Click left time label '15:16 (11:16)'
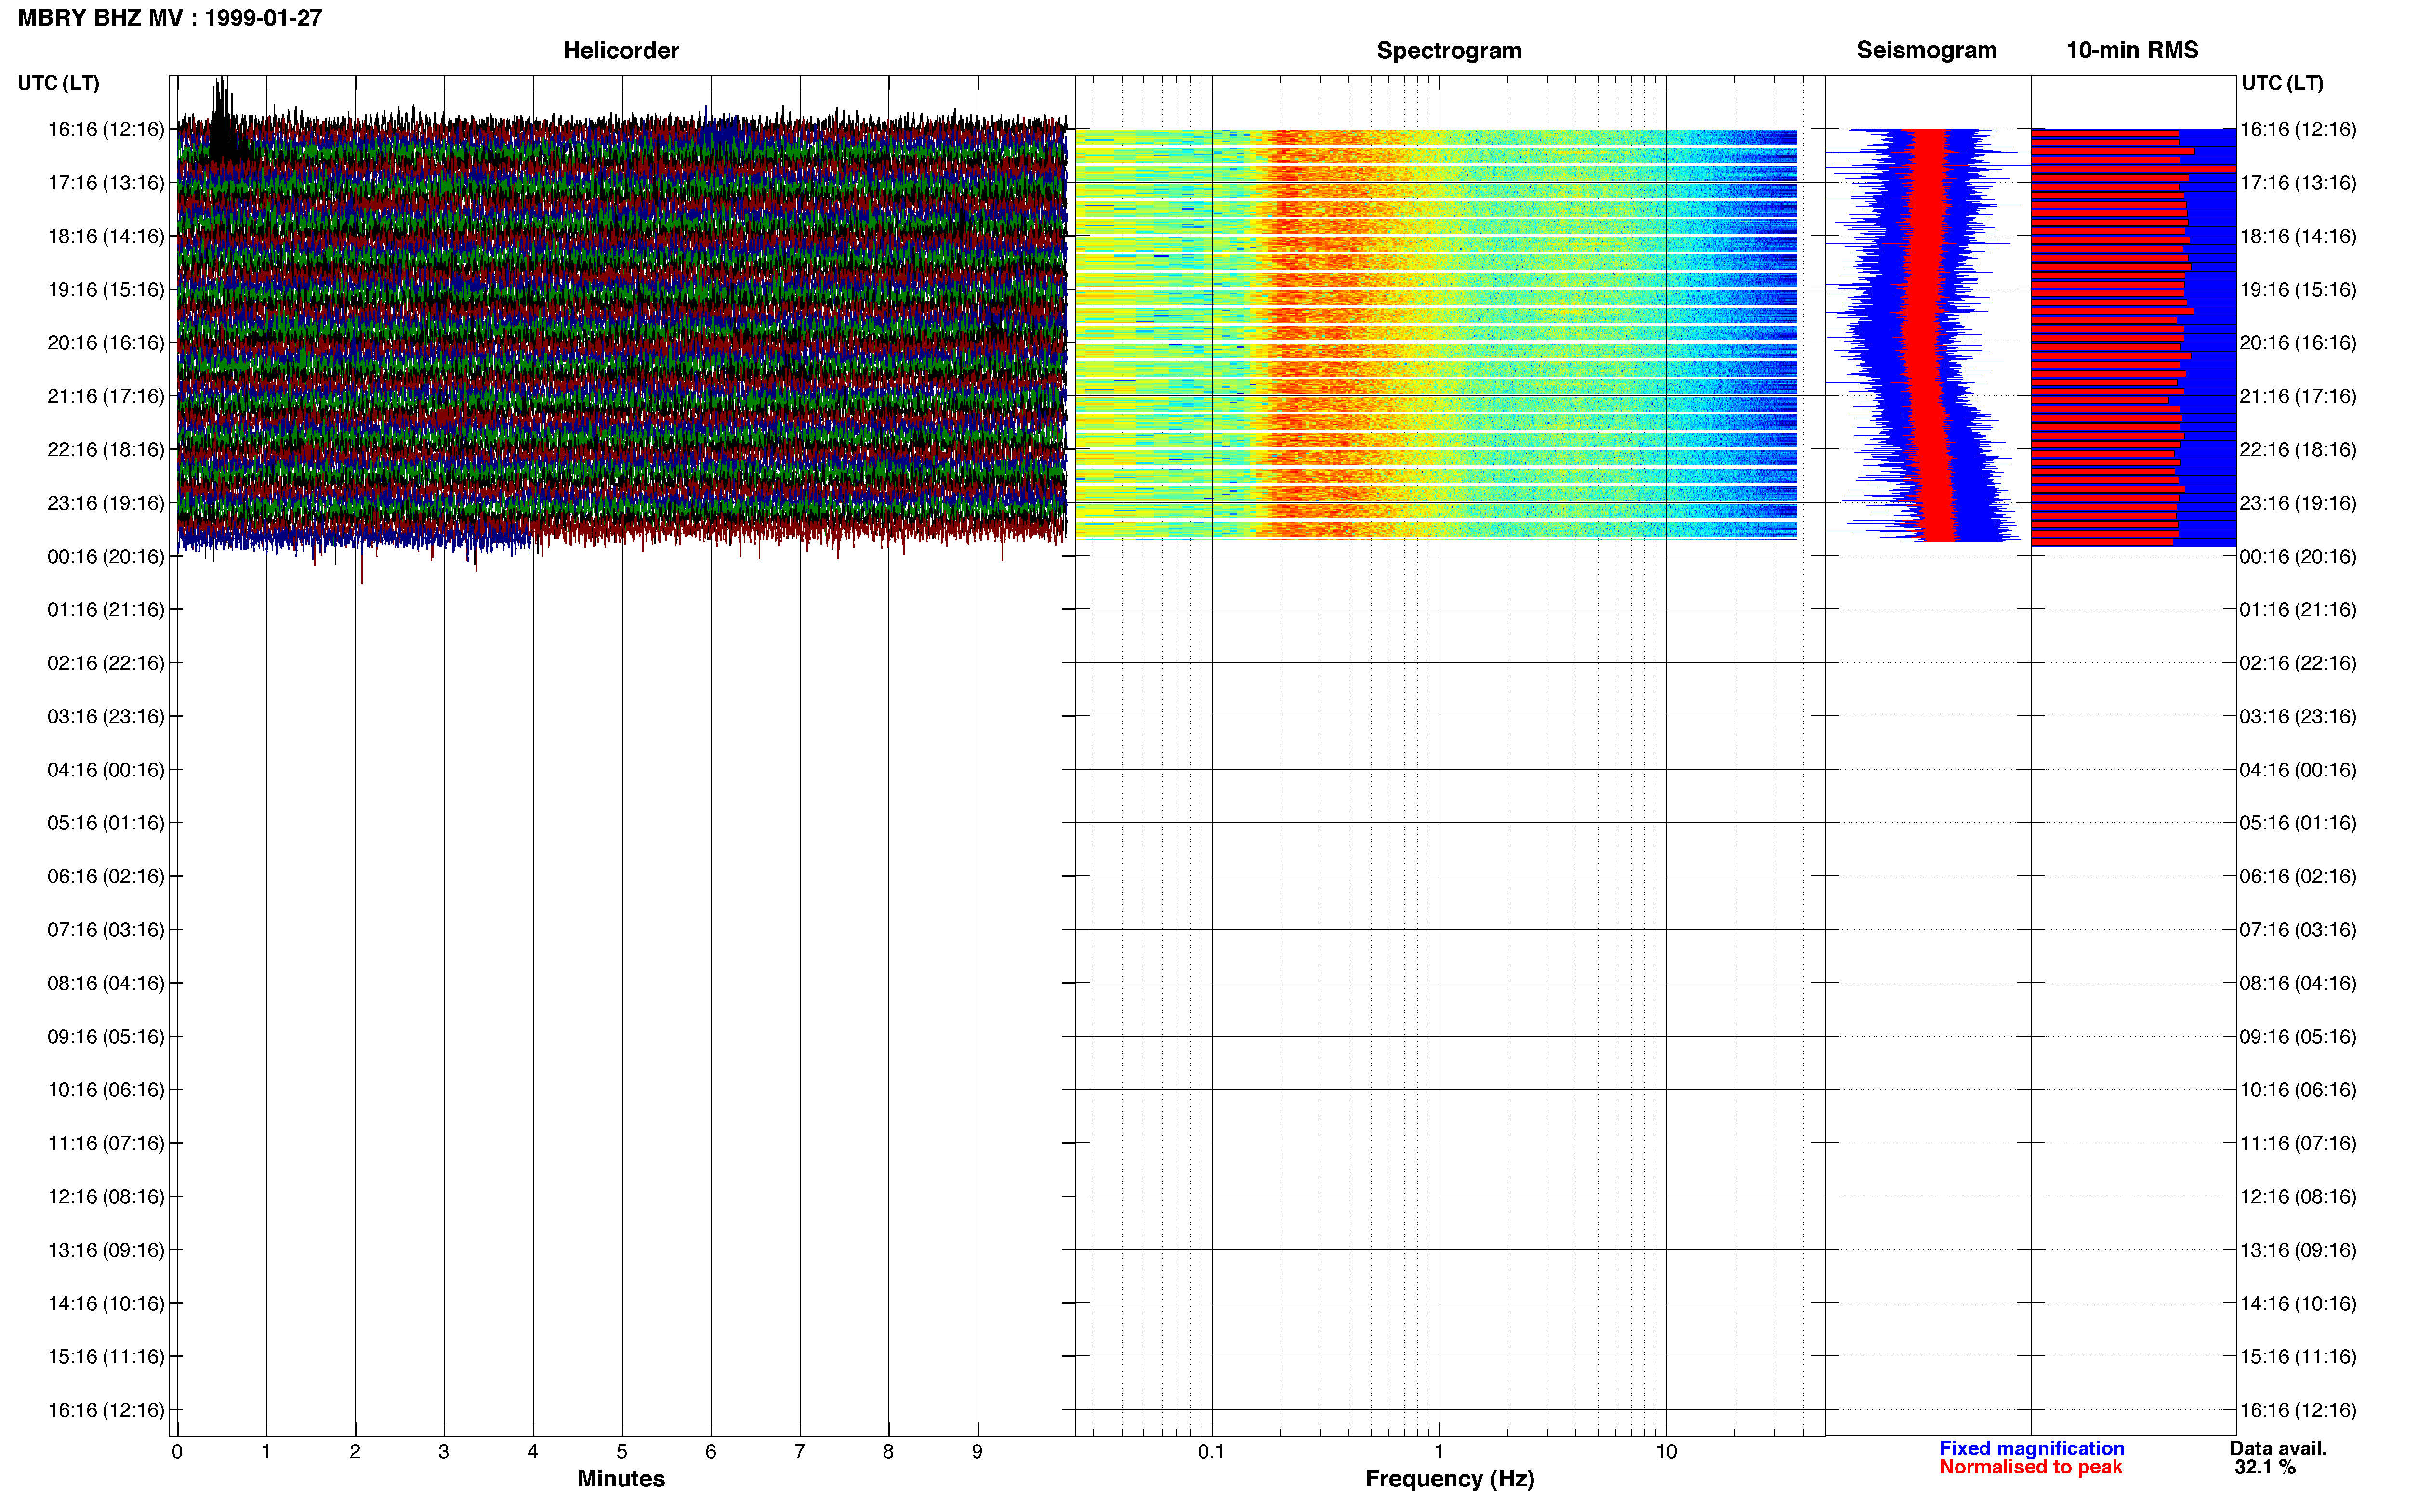The height and width of the screenshot is (1512, 2418). pos(106,1357)
